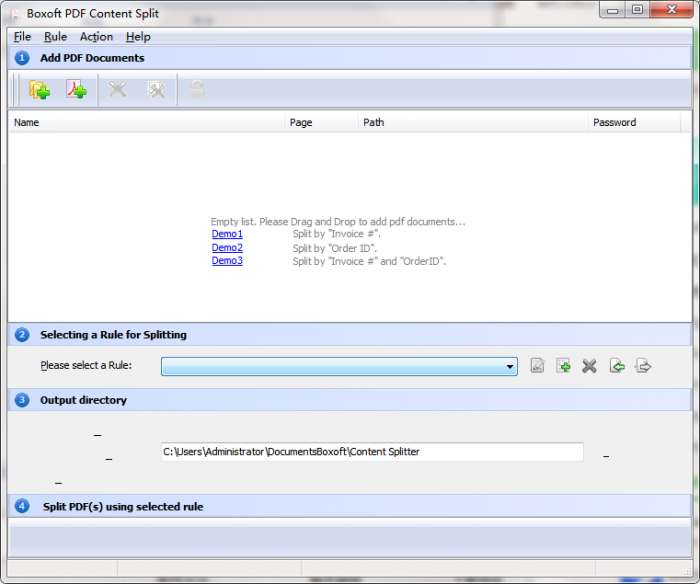700x584 pixels.
Task: Click the grayed lock password icon
Action: coord(197,89)
